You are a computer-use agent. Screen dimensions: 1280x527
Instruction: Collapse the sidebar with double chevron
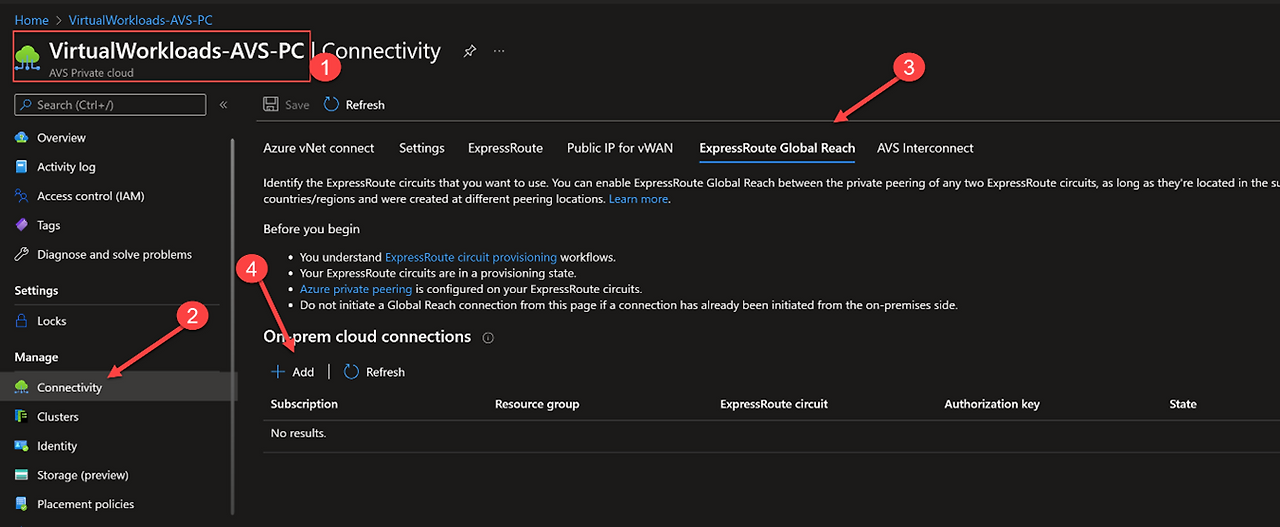point(223,104)
